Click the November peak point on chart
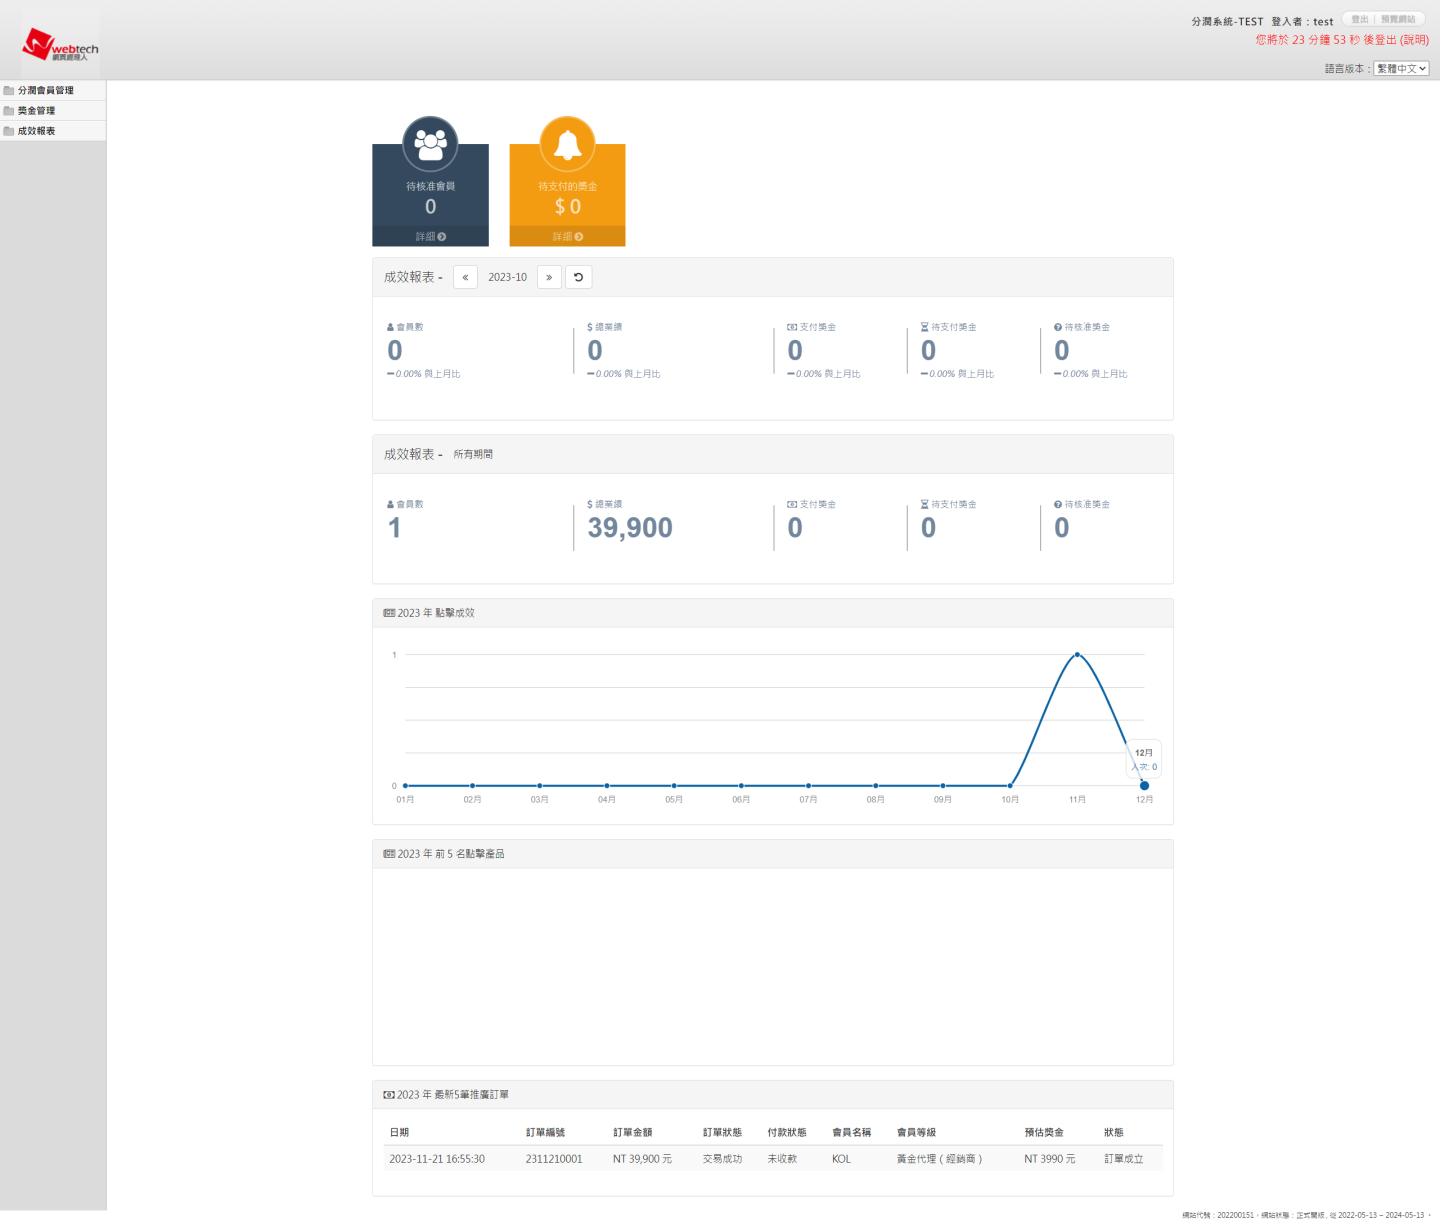This screenshot has height=1220, width=1440. (1077, 655)
